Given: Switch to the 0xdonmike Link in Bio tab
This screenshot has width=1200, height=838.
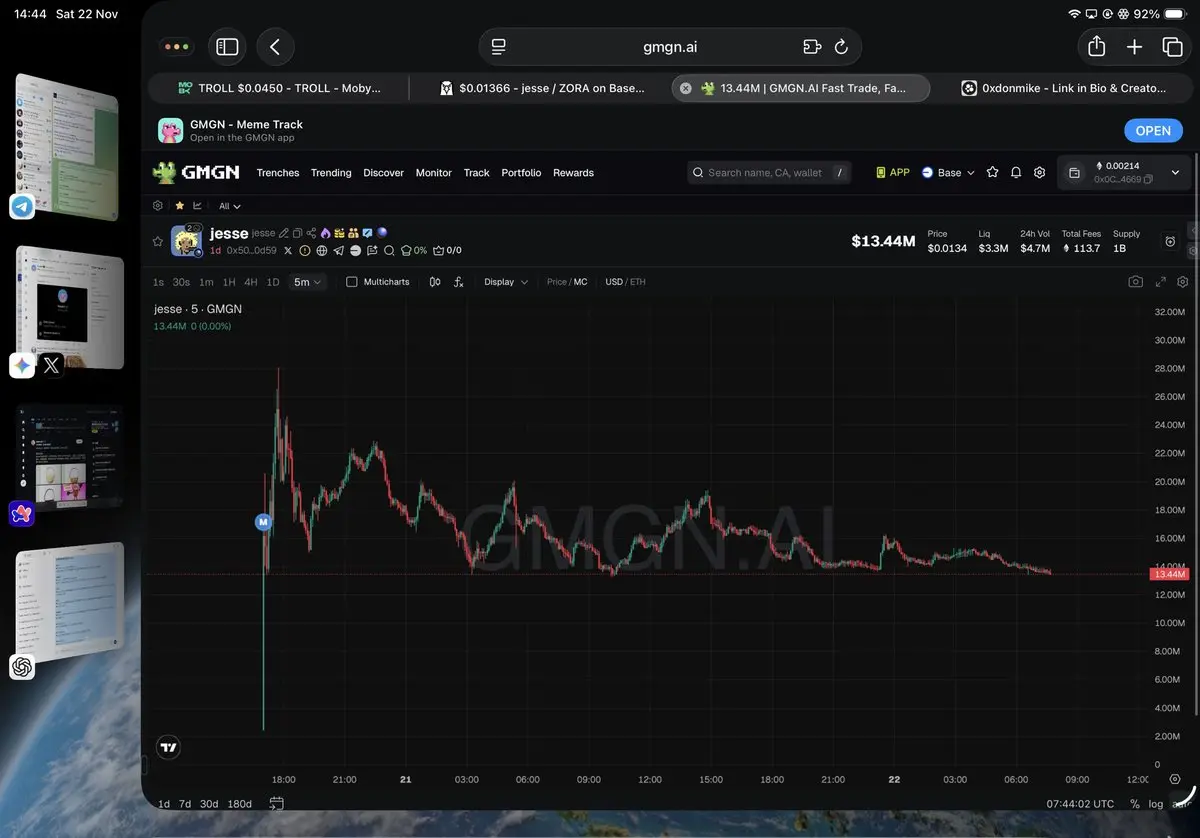Looking at the screenshot, I should pyautogui.click(x=1063, y=88).
